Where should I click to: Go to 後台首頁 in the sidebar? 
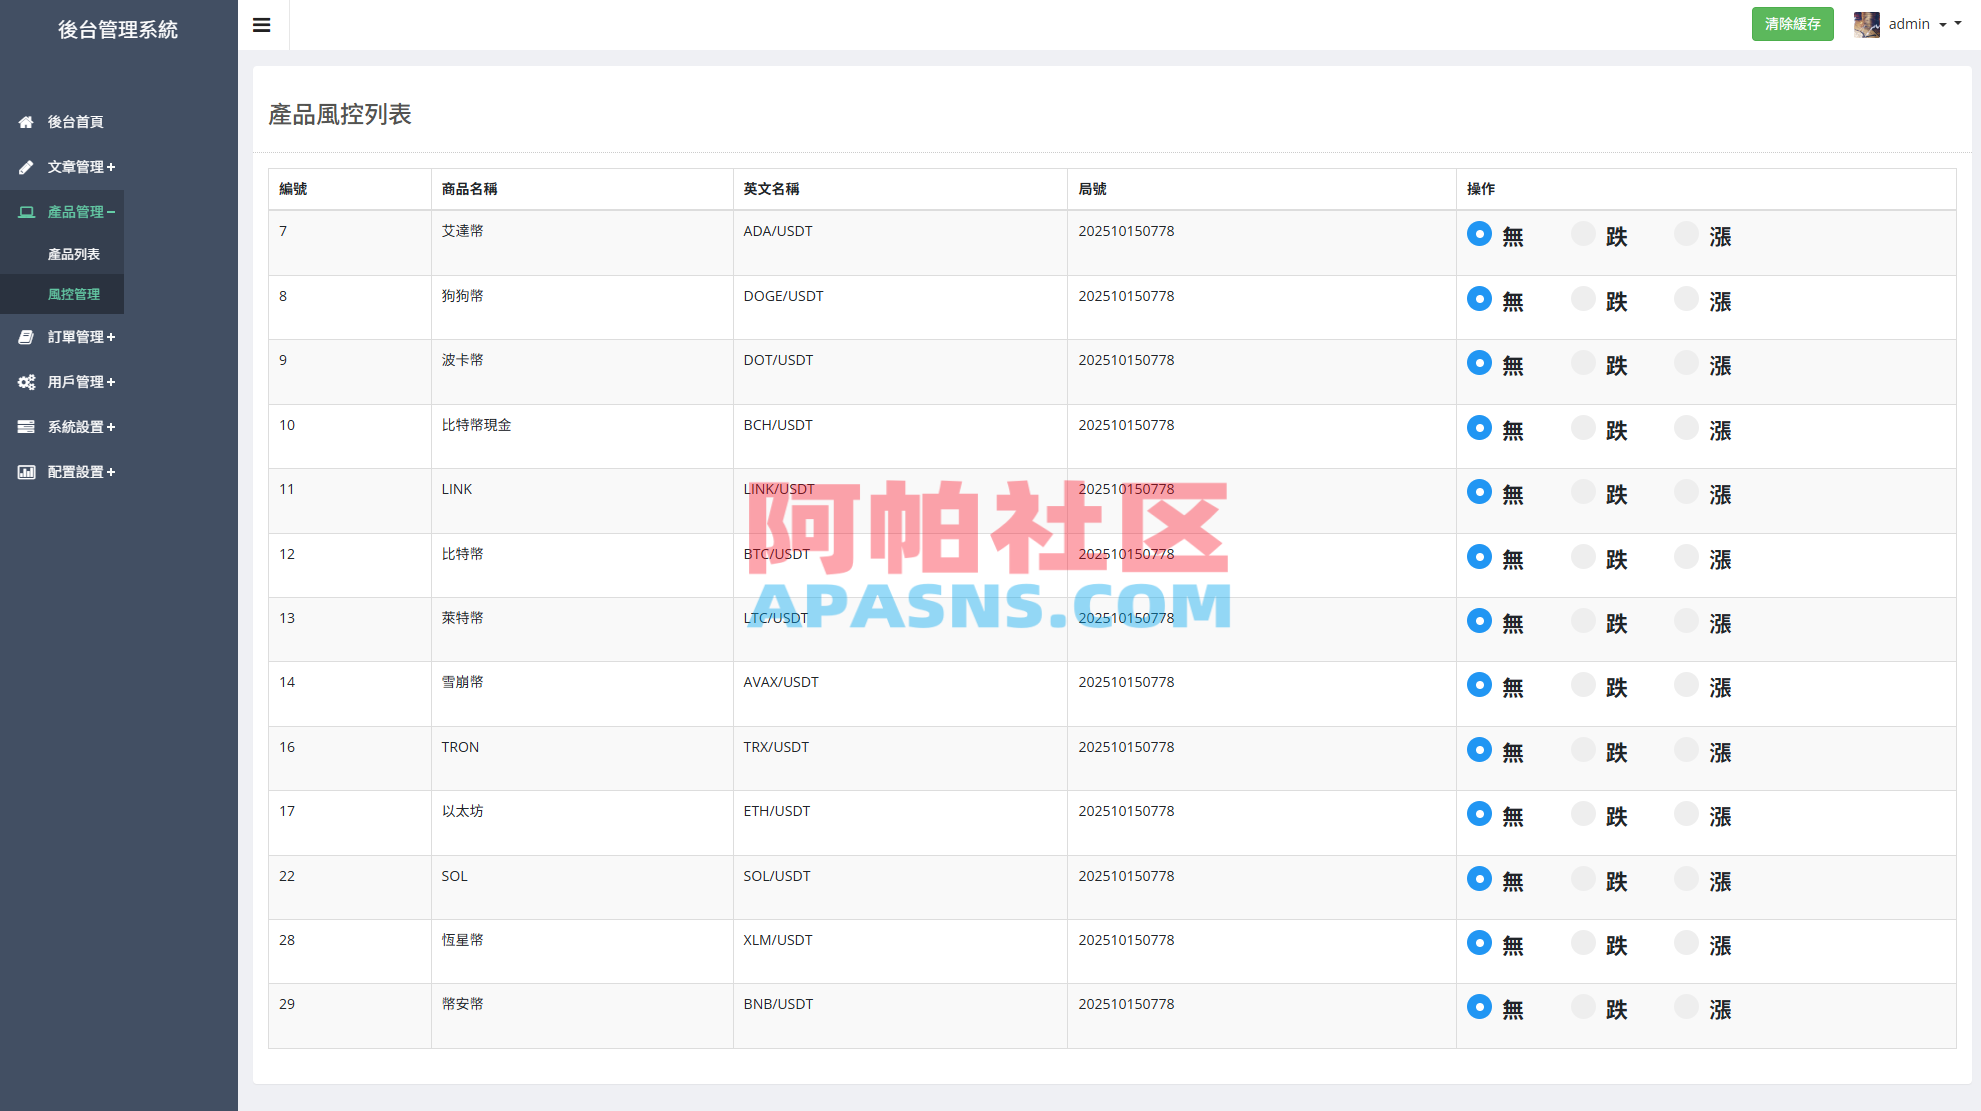click(74, 121)
